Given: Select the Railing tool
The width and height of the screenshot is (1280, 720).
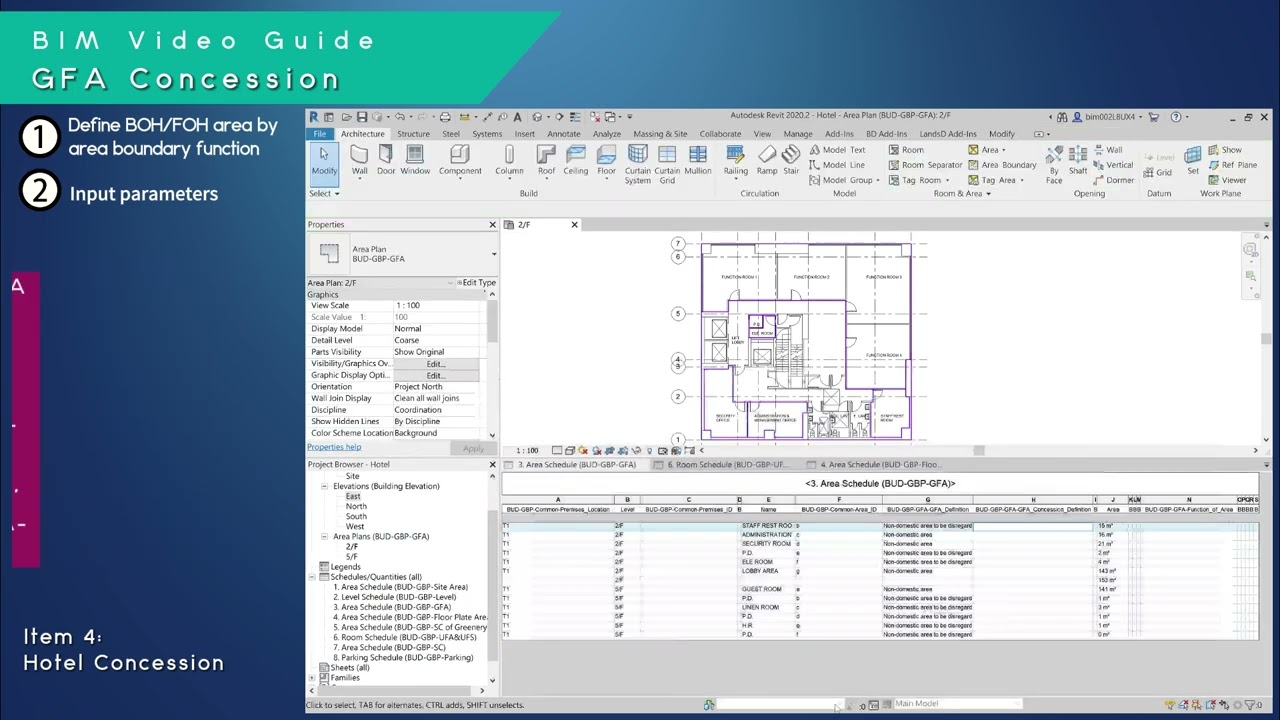Looking at the screenshot, I should click(736, 160).
